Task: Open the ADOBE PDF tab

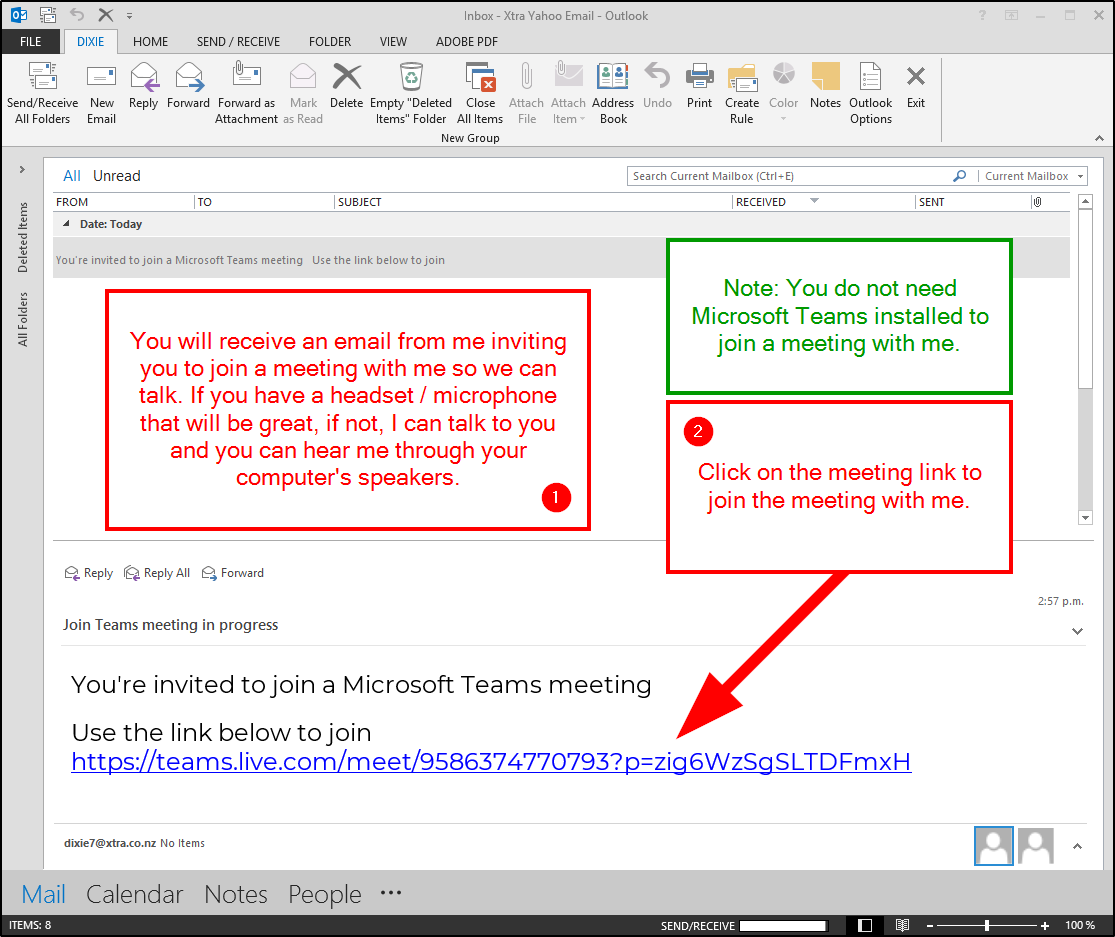Action: 466,41
